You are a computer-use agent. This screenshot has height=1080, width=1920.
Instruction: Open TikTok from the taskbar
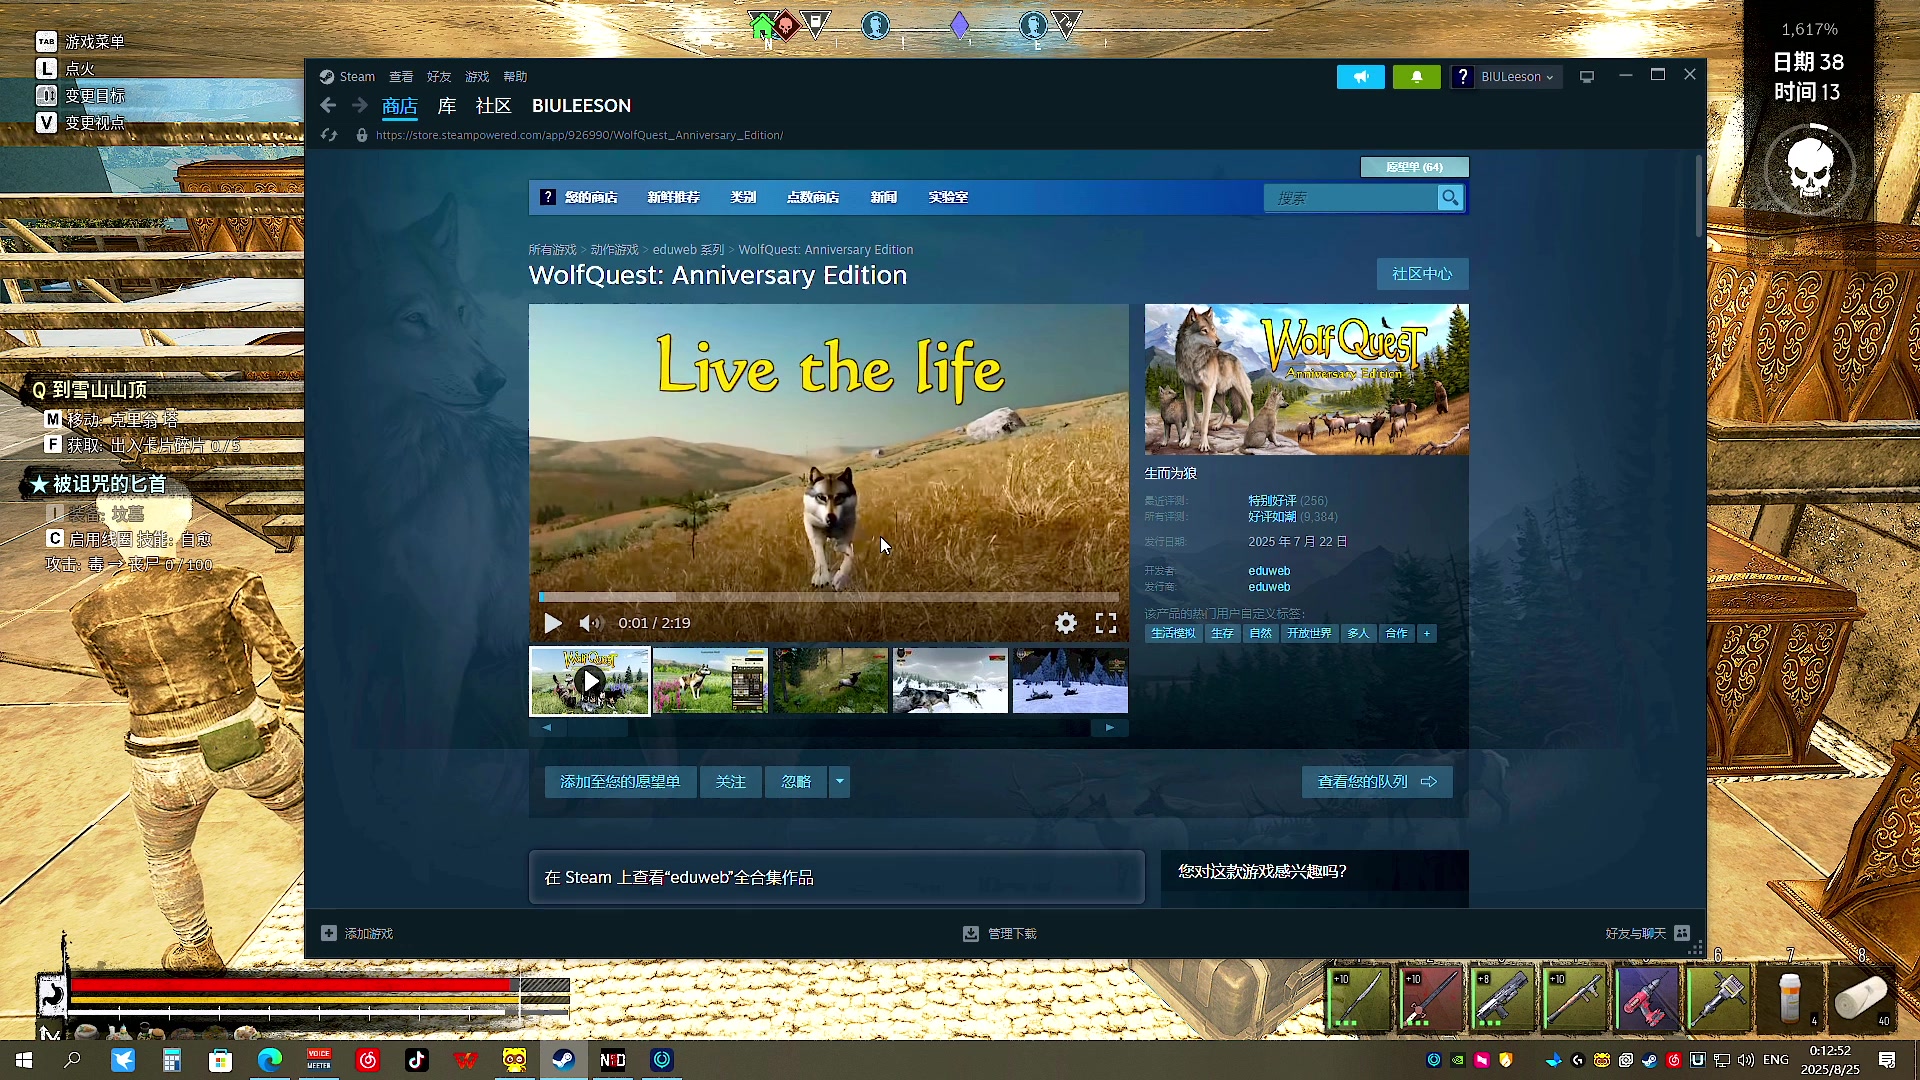(x=417, y=1060)
